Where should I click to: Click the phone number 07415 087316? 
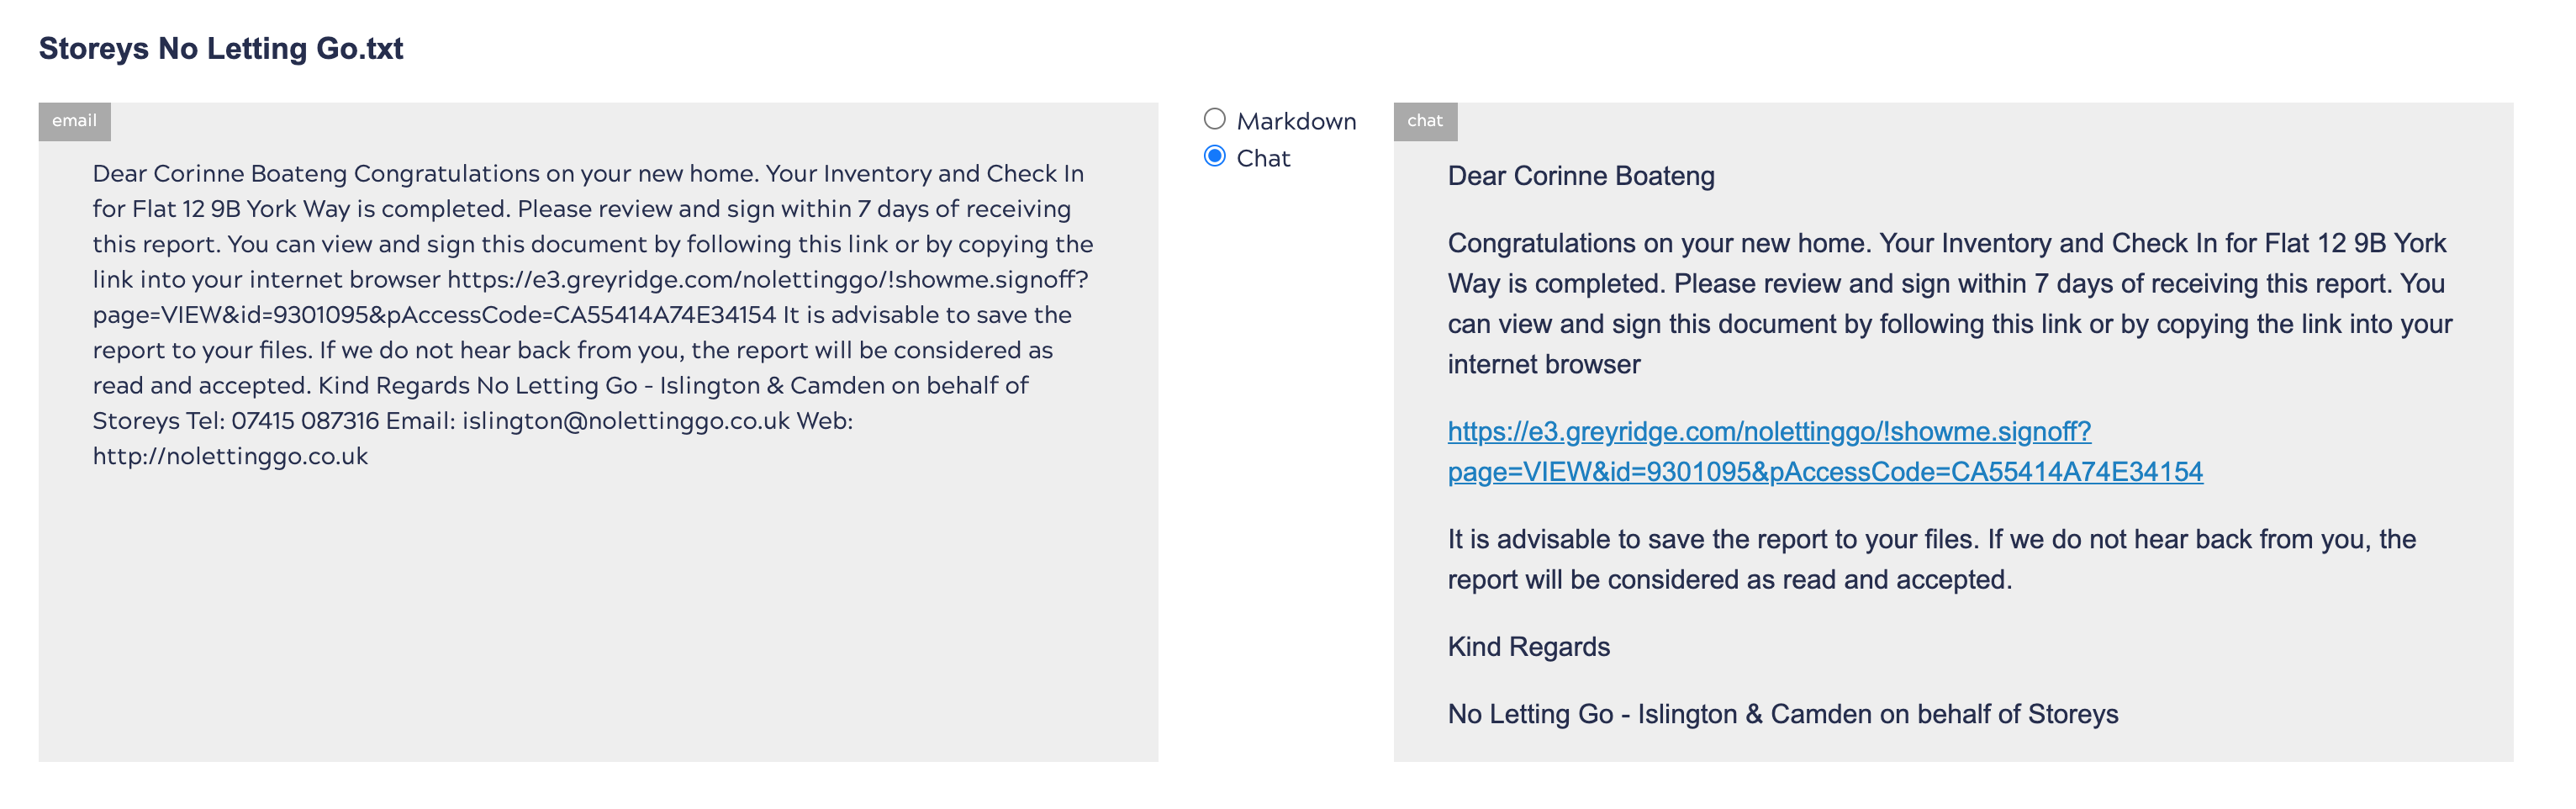305,421
